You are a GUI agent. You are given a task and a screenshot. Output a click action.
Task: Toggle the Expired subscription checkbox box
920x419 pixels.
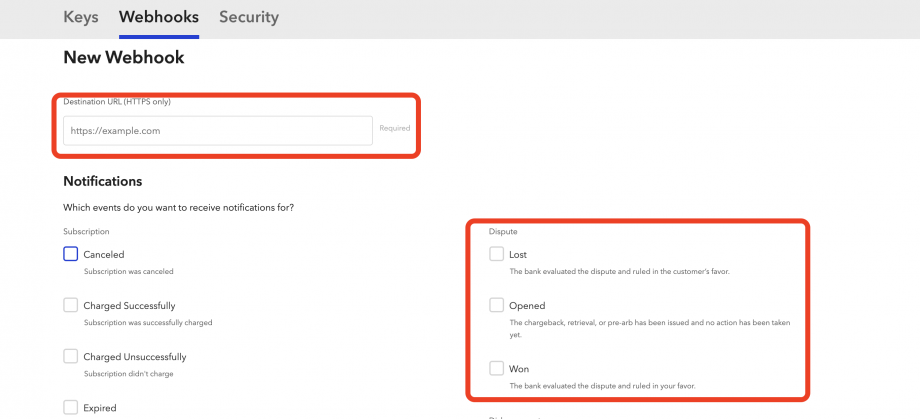71,407
